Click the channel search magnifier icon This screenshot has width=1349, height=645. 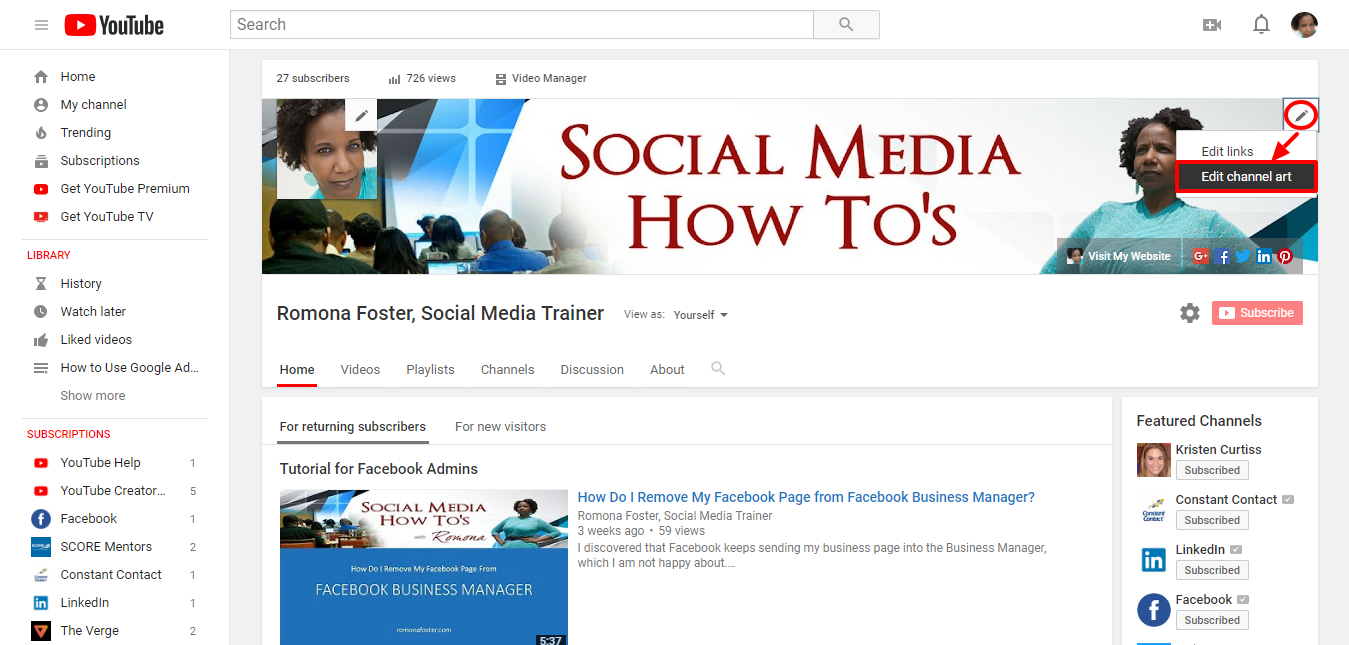718,369
